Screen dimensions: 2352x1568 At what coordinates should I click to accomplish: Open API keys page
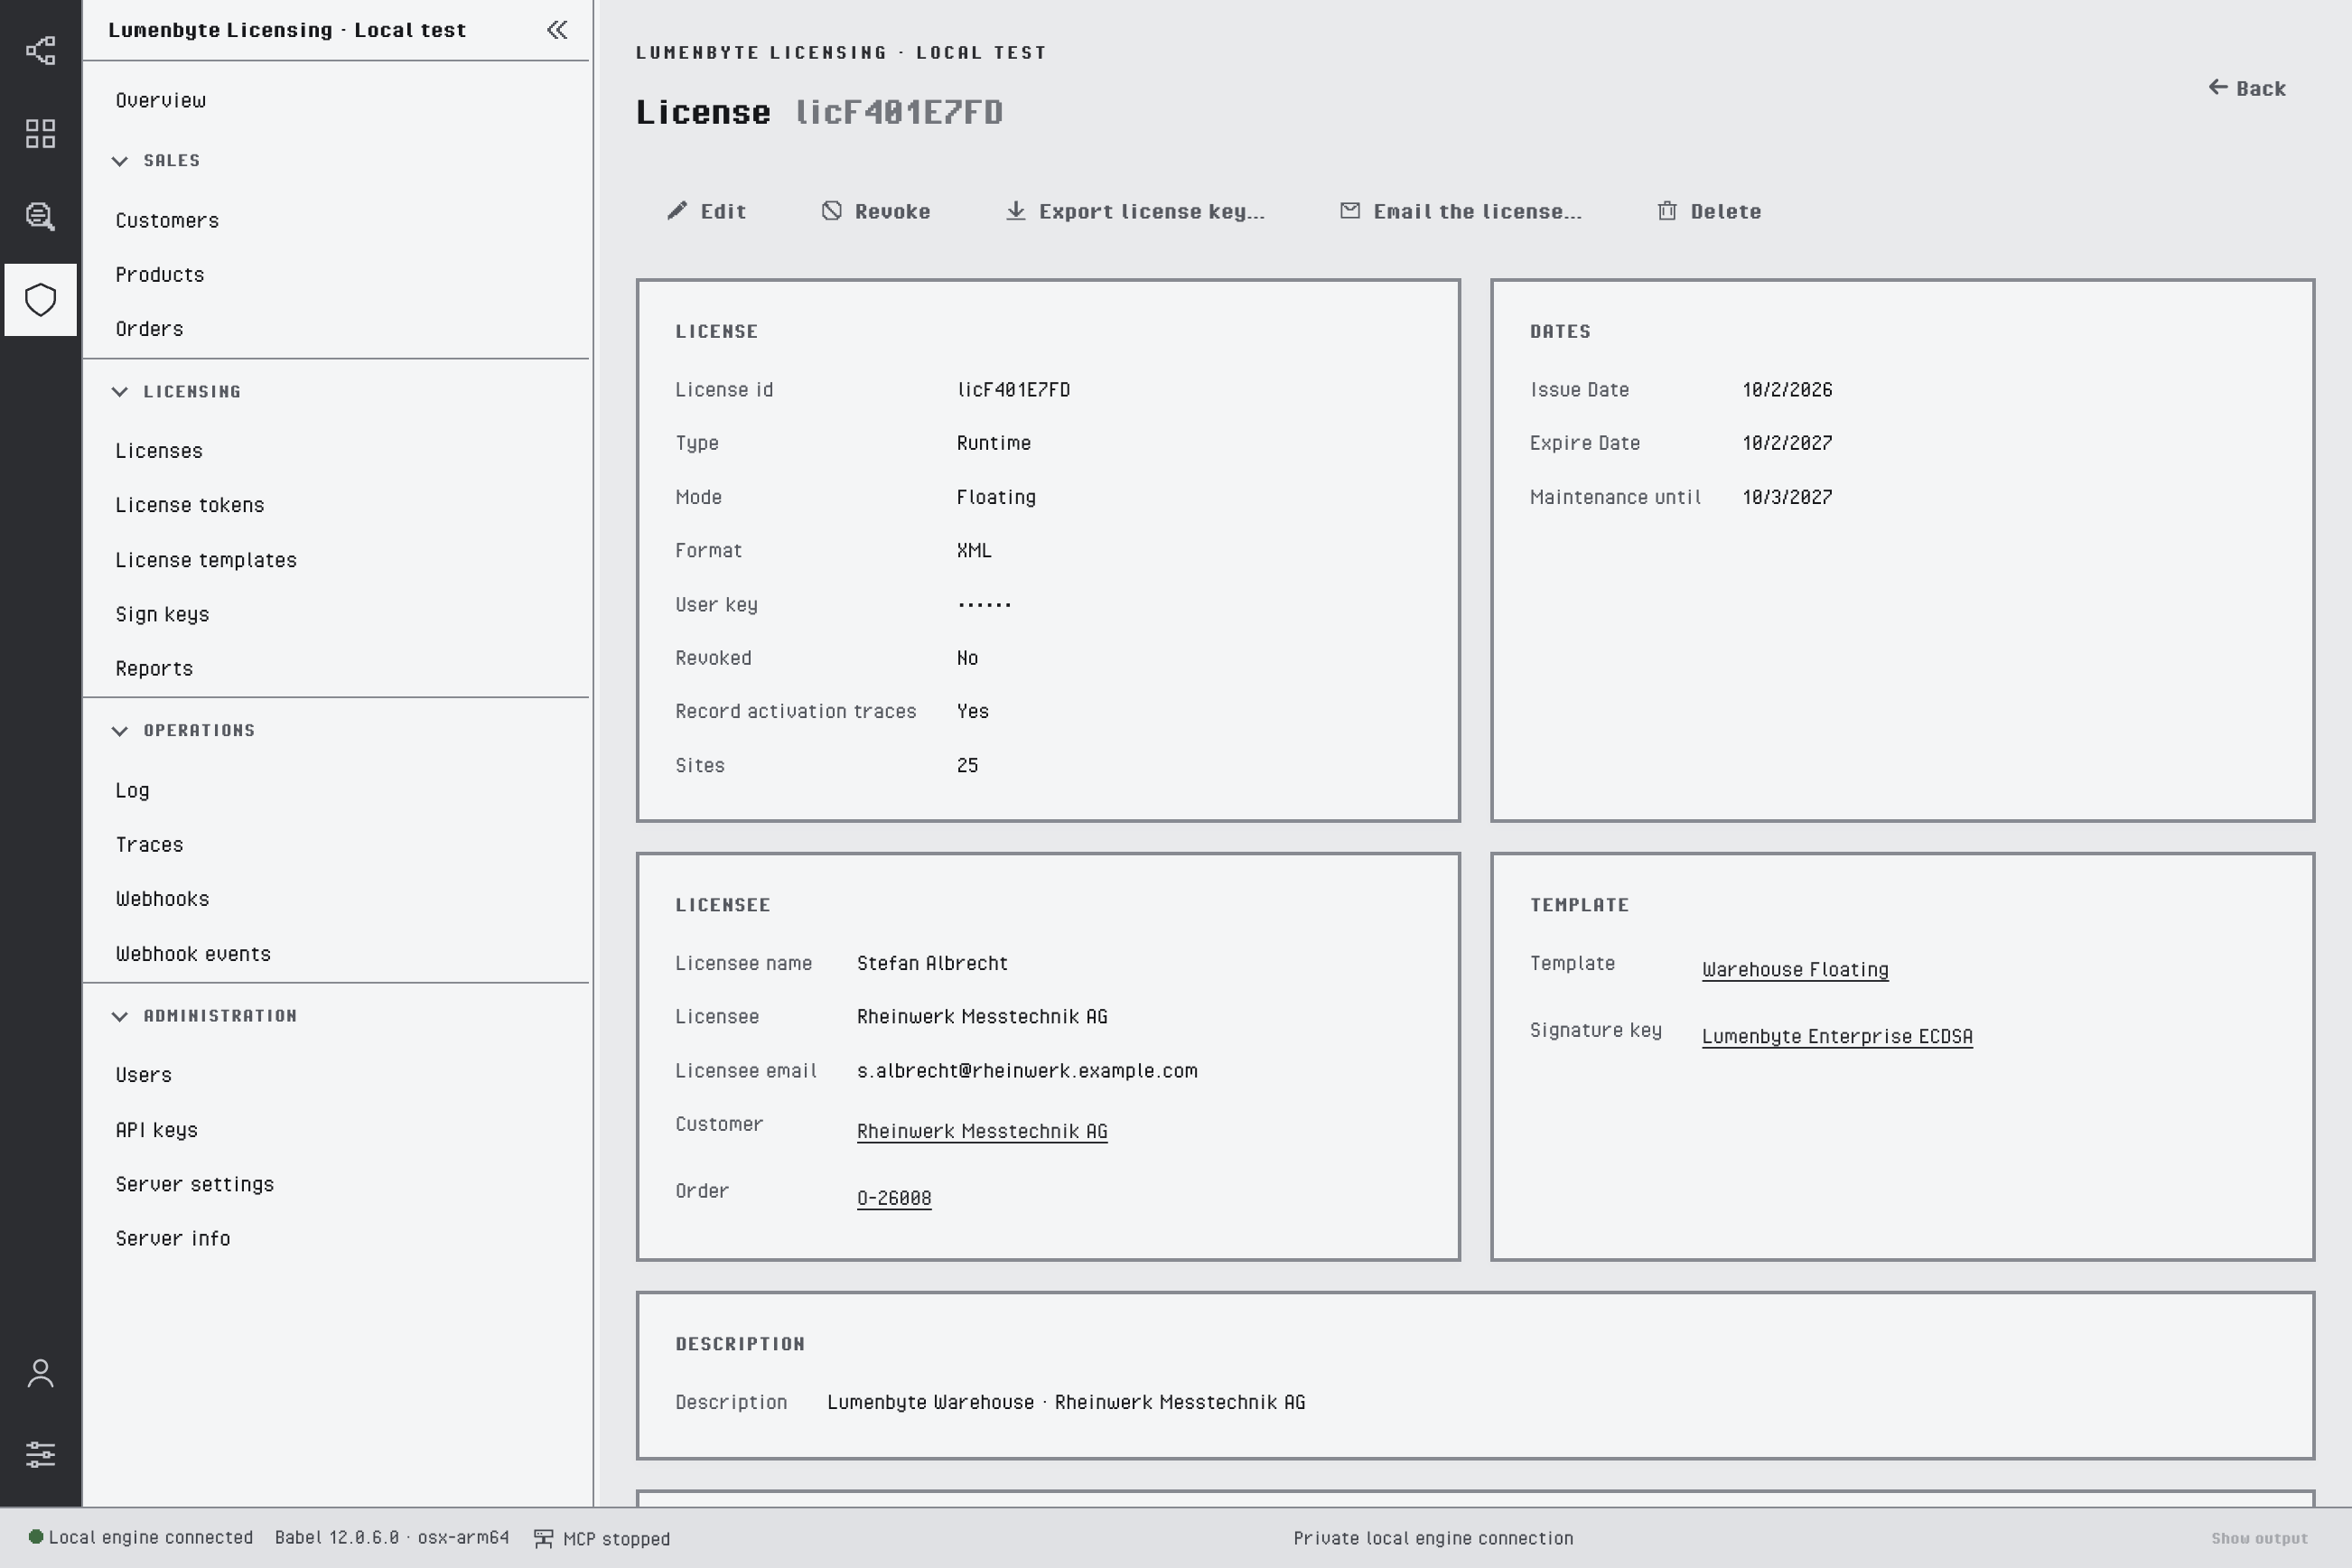tap(156, 1130)
